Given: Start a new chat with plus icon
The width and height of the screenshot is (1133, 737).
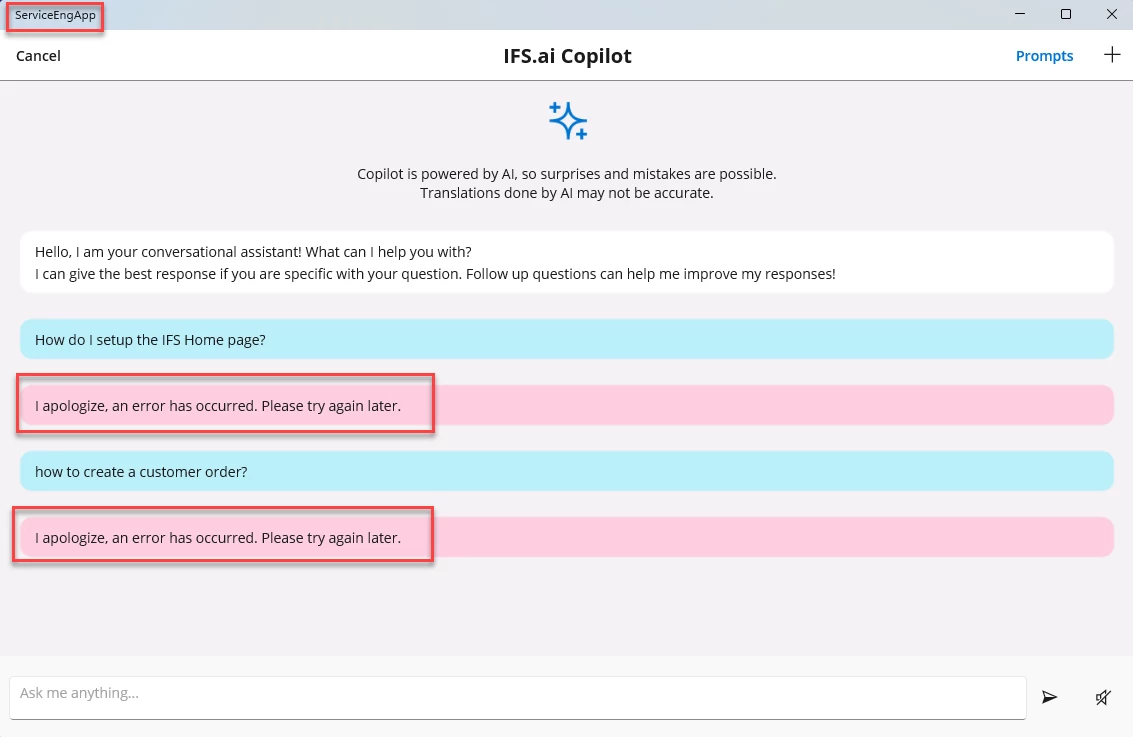Looking at the screenshot, I should (1112, 55).
